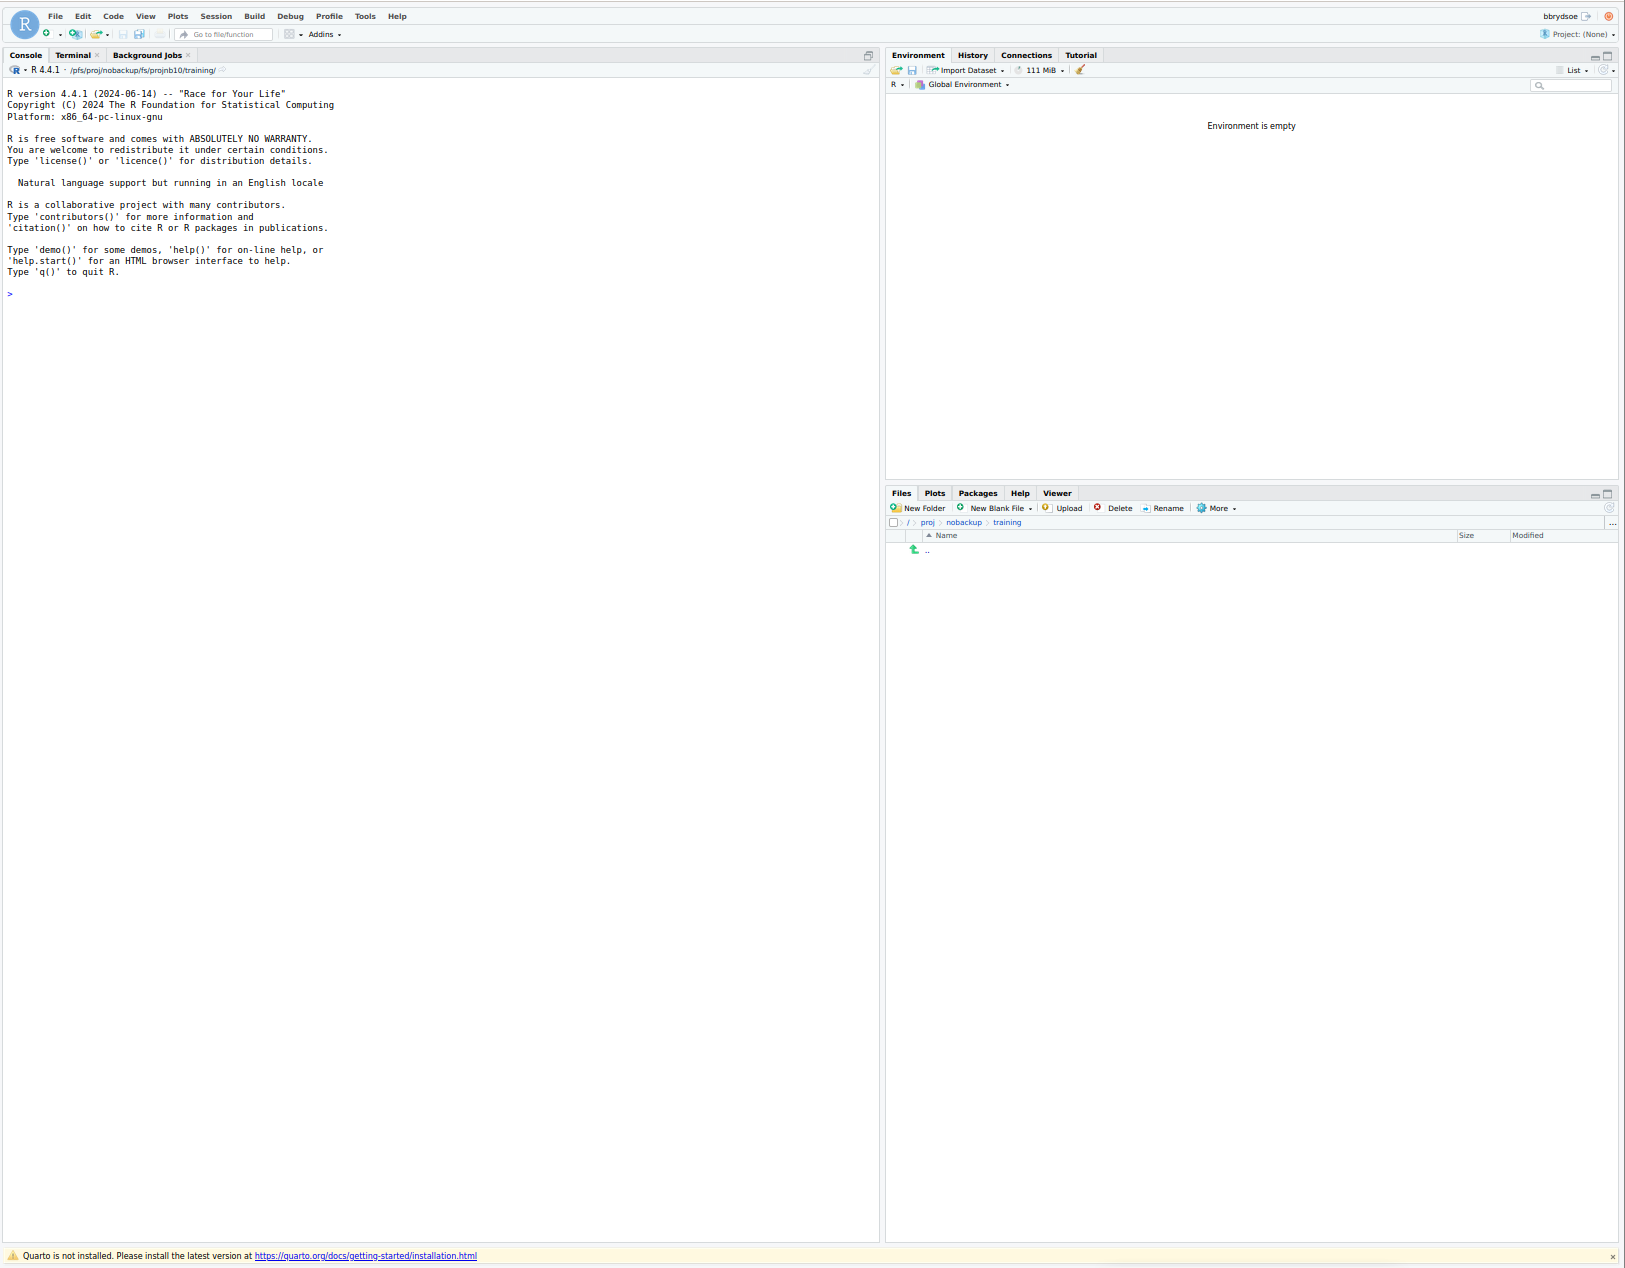Click the Console pane maximize icon
The width and height of the screenshot is (1625, 1268).
pyautogui.click(x=868, y=55)
